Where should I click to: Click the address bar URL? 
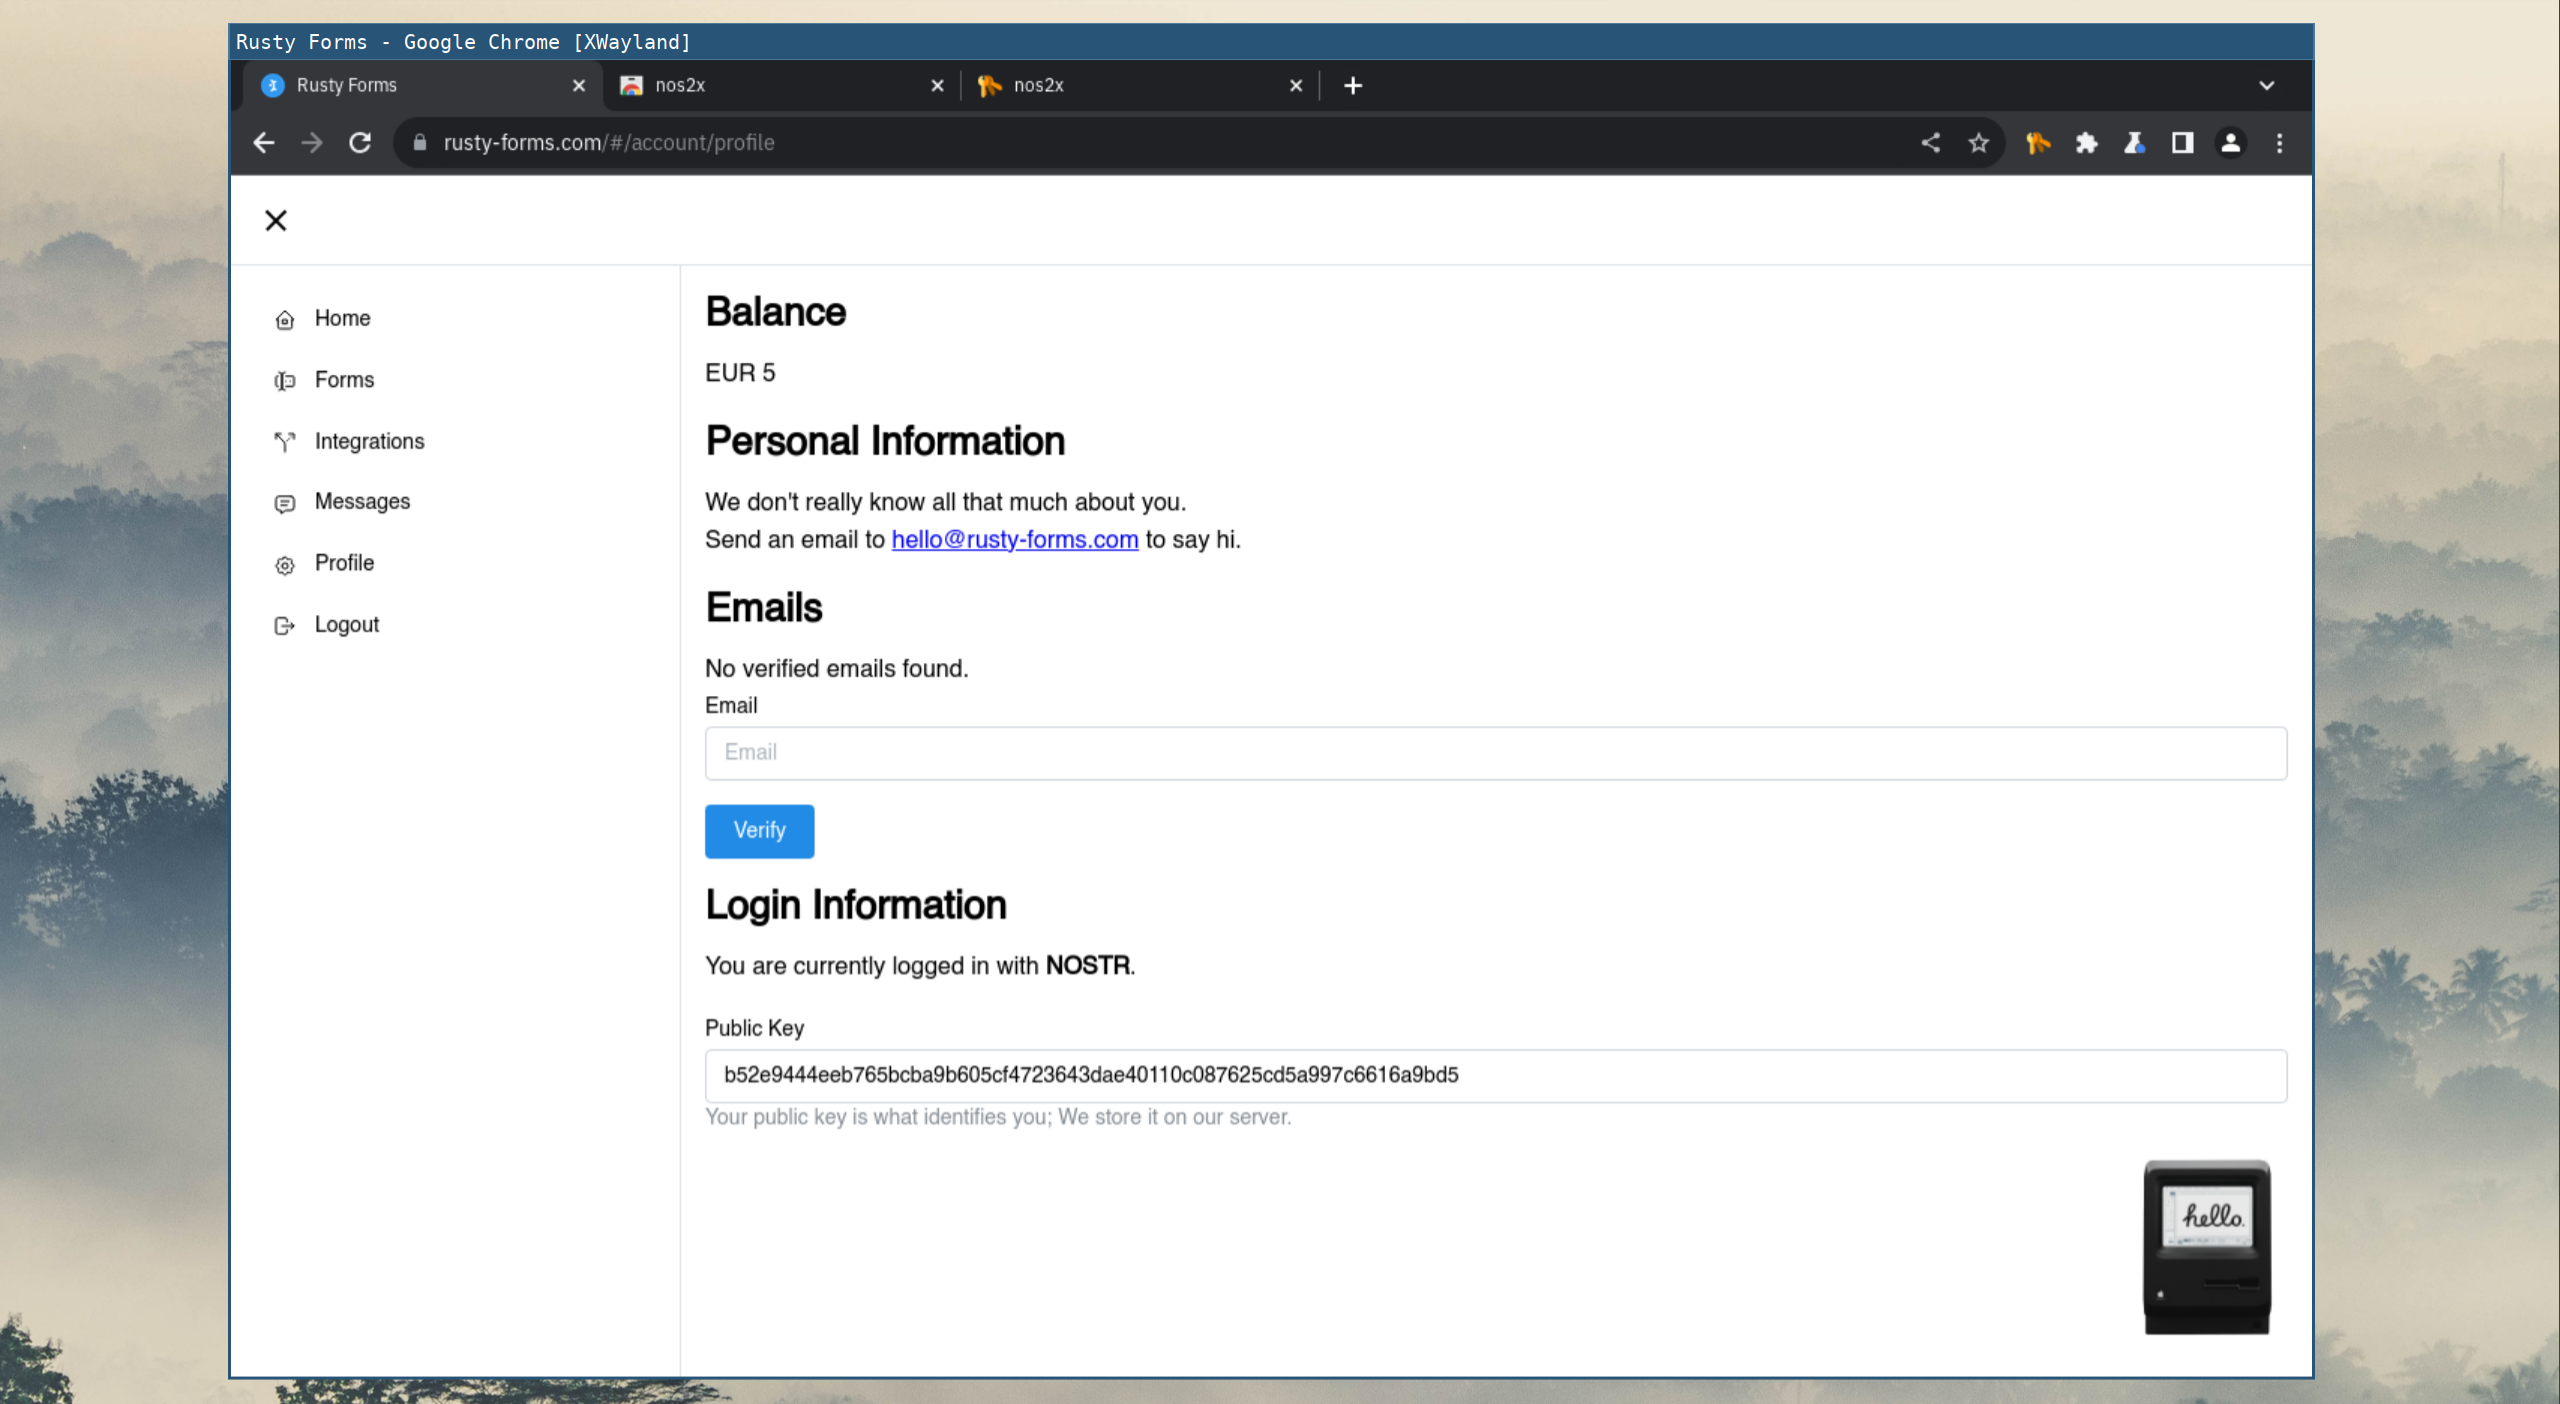click(609, 143)
